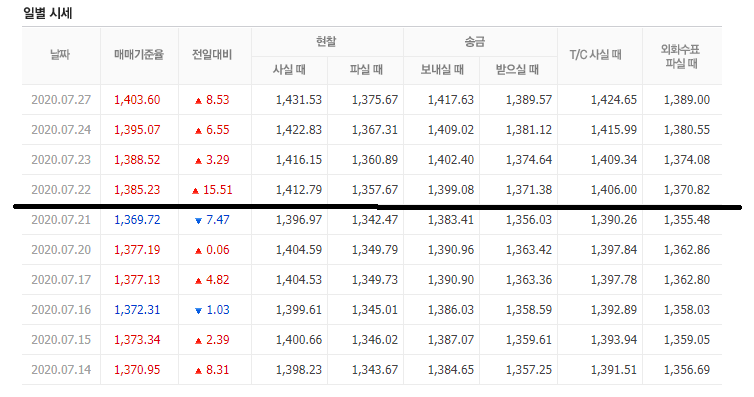Click the foreign check rate 1,380.55
Viewport: 754px width, 397px height.
click(x=687, y=130)
